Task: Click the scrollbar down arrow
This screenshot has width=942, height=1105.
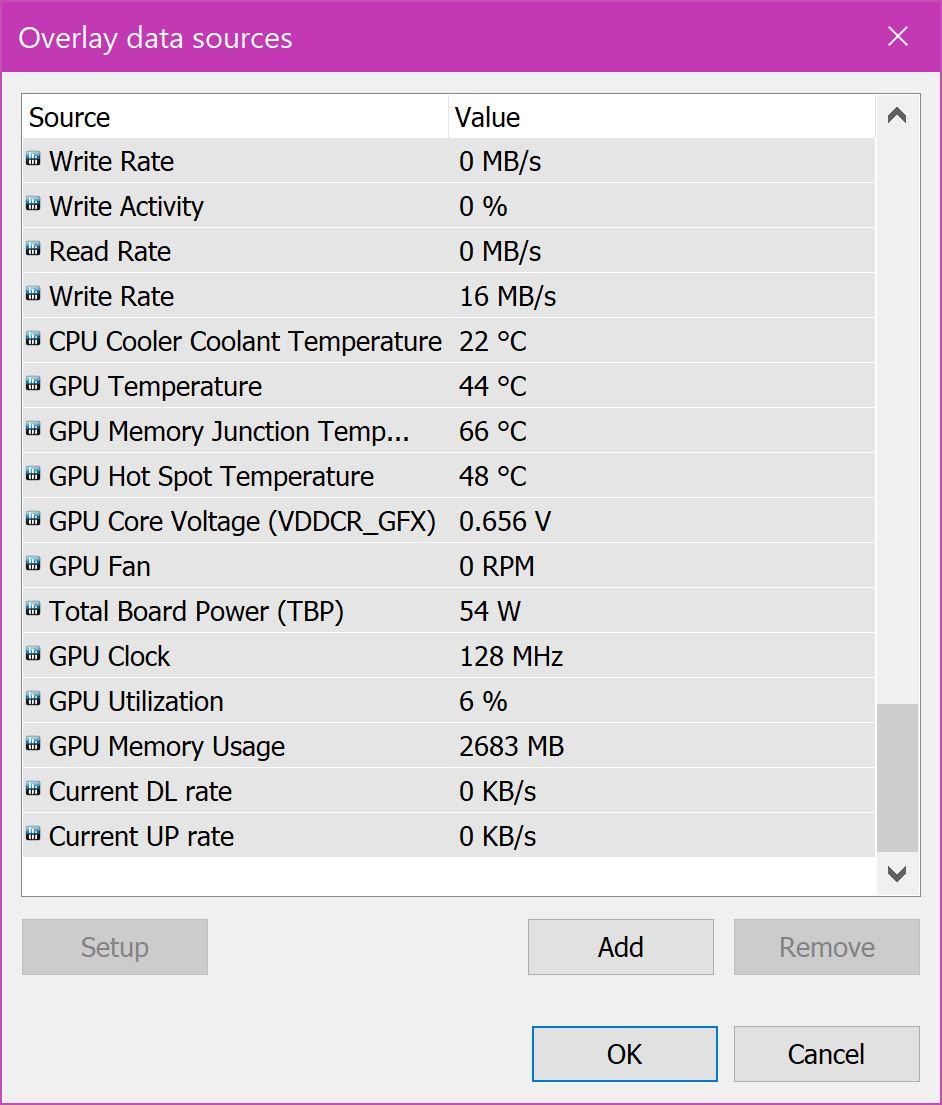Action: [897, 874]
